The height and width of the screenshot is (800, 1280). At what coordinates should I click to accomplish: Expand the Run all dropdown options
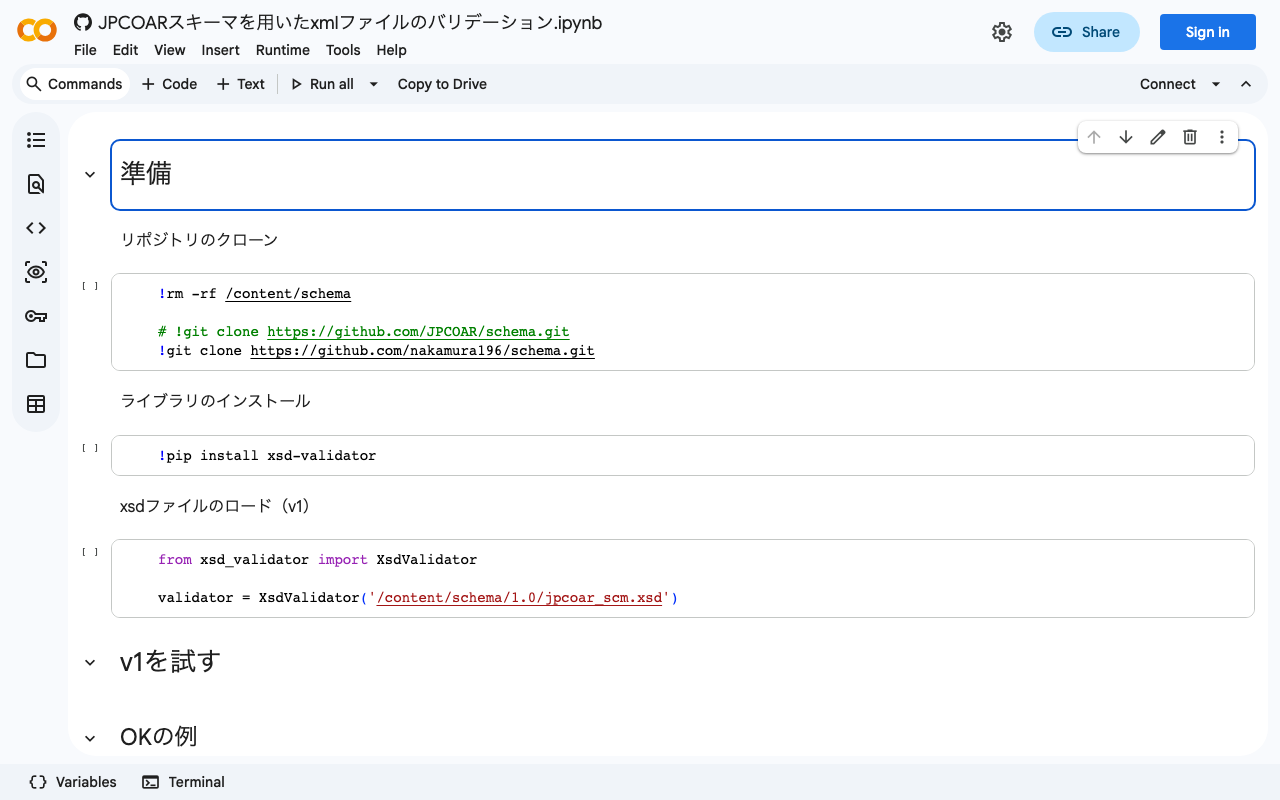[x=373, y=84]
